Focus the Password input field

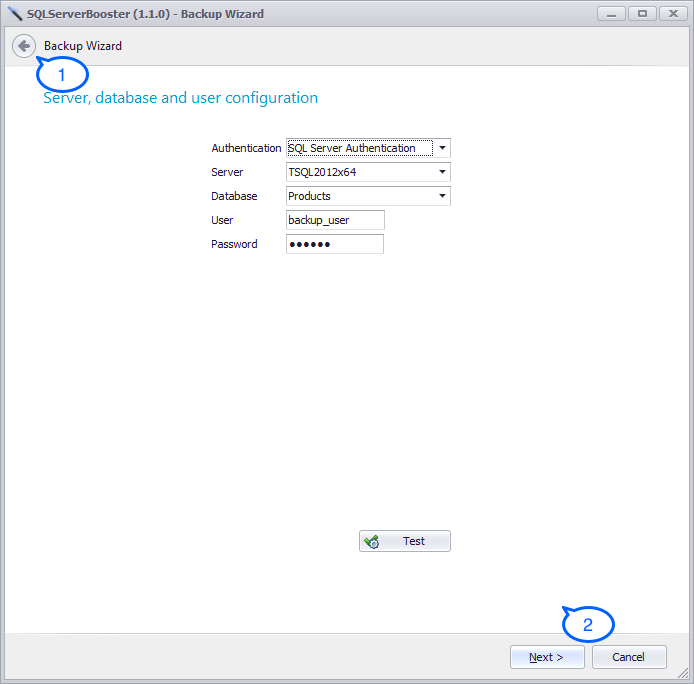click(x=334, y=244)
